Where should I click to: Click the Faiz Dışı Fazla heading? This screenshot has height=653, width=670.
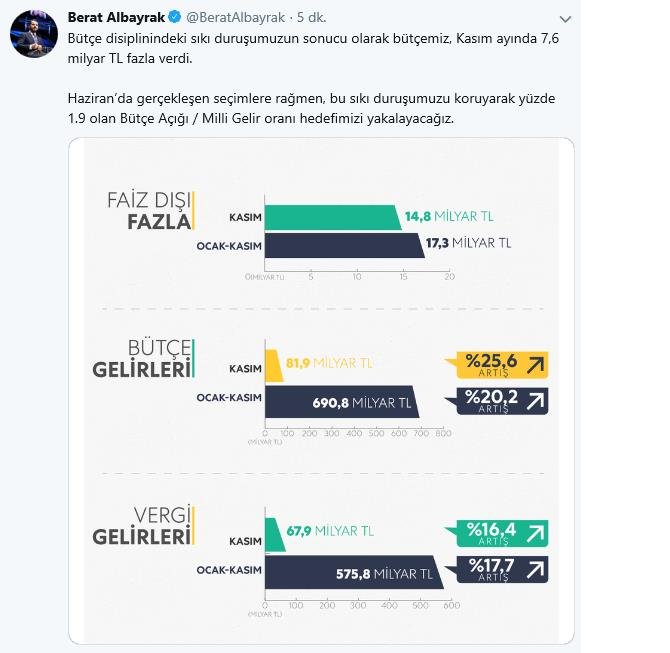(150, 211)
